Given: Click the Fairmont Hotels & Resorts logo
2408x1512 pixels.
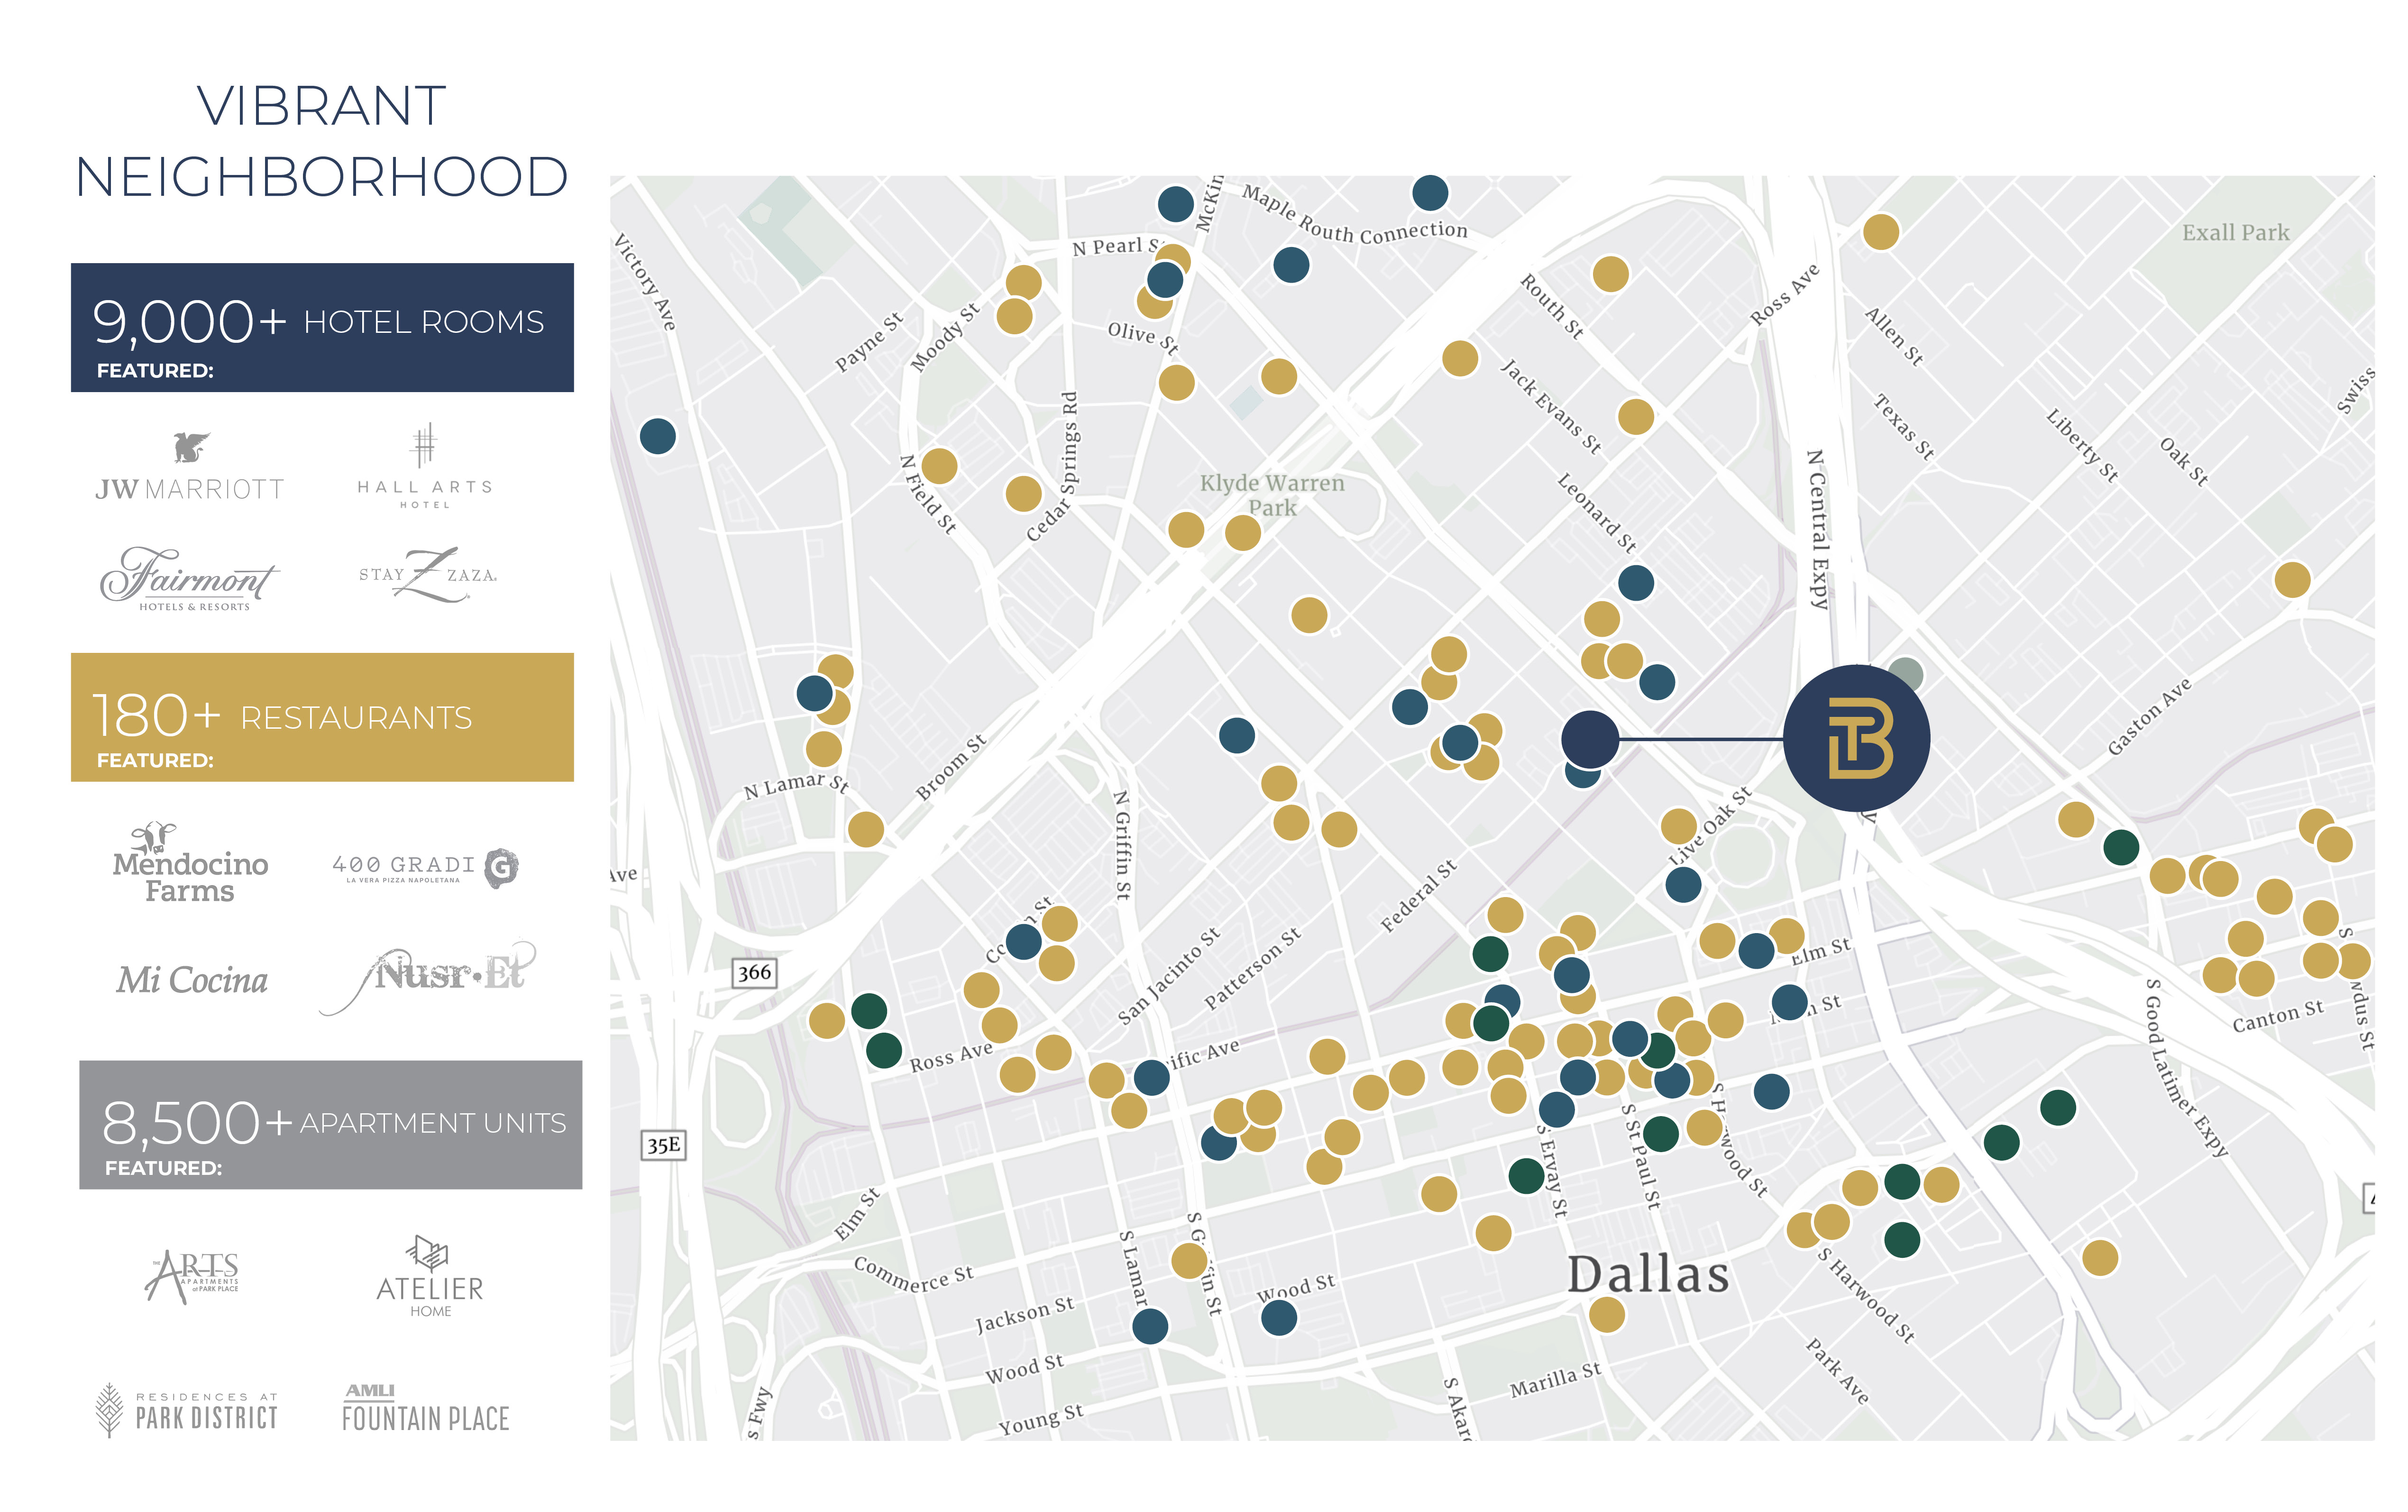Looking at the screenshot, I should (x=190, y=578).
